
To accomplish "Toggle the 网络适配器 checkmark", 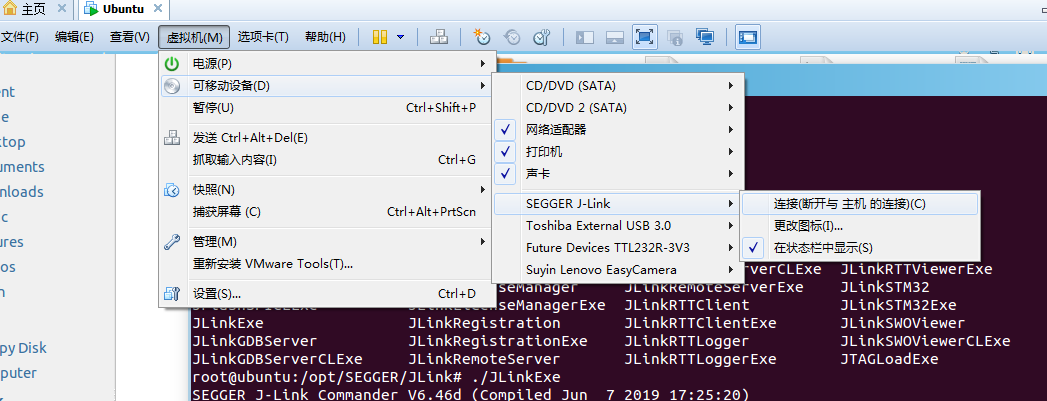I will pyautogui.click(x=507, y=129).
